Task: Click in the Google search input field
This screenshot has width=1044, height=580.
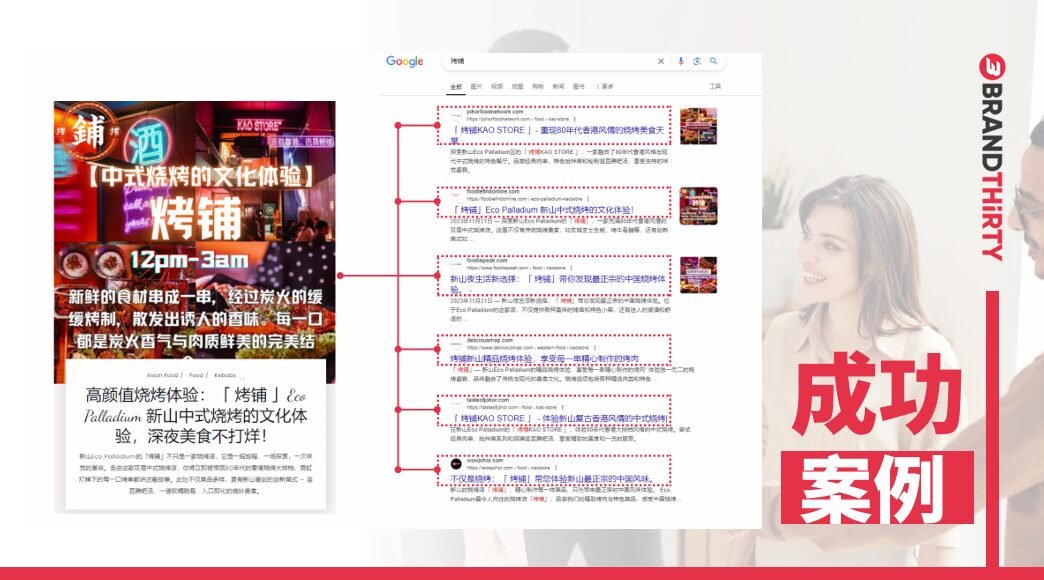Action: tap(550, 62)
